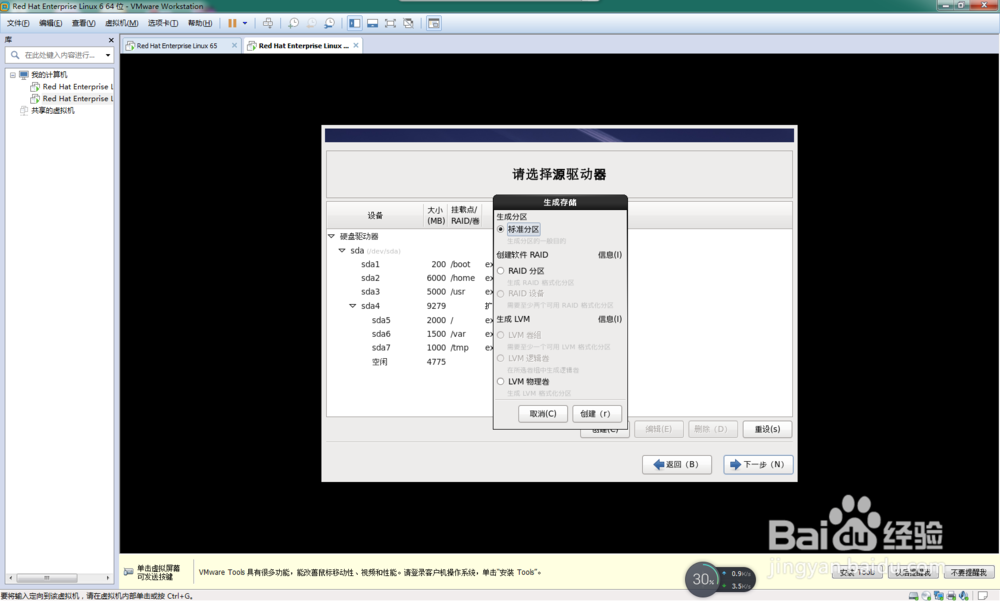Click 创建(r) in the 生成存储 dialog
This screenshot has width=1000, height=601.
pyautogui.click(x=596, y=413)
